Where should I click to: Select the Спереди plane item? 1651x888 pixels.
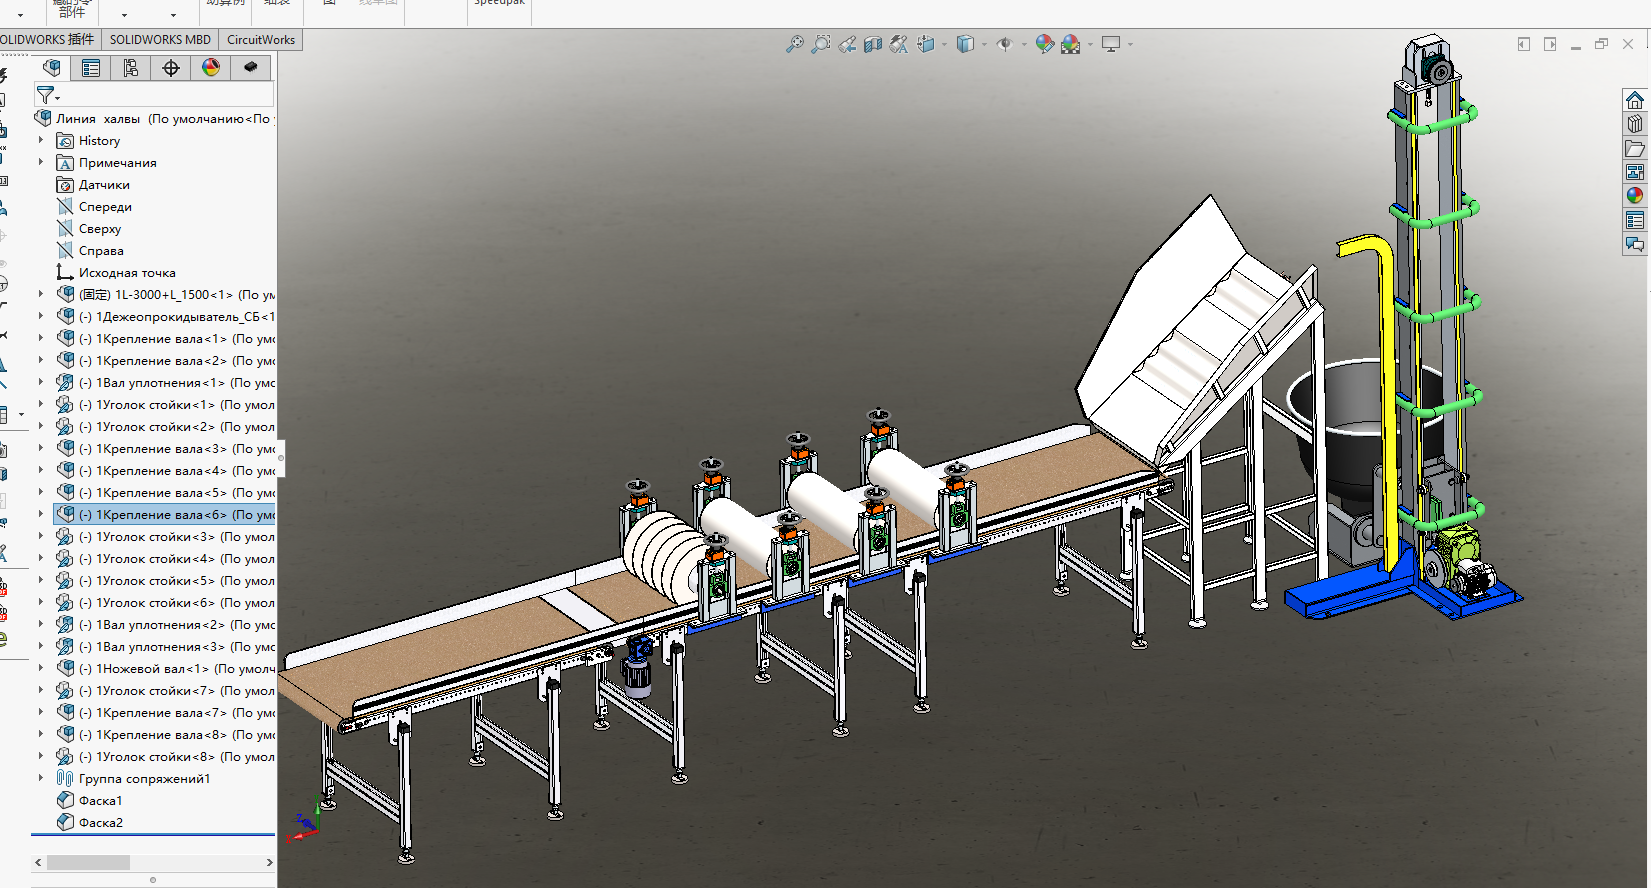click(x=105, y=207)
